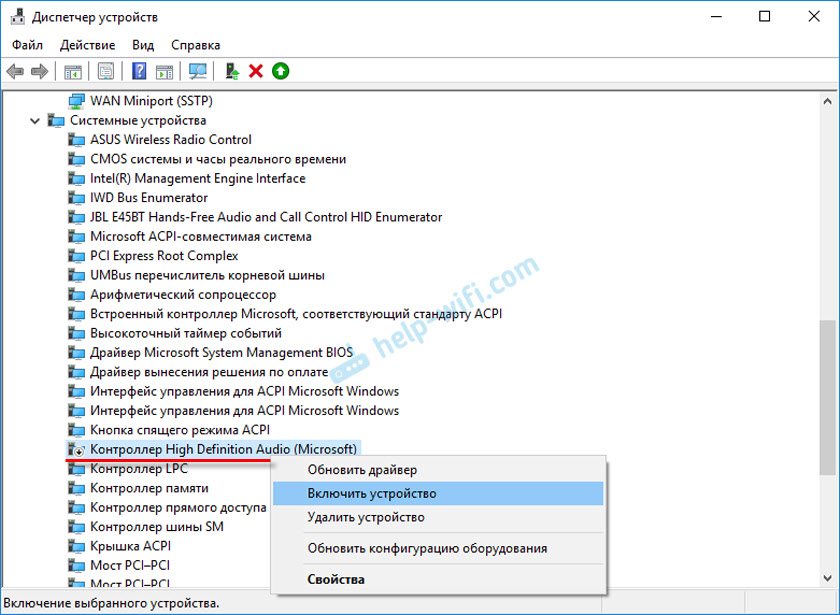This screenshot has height=615, width=840.
Task: Collapse the Системные устройства category
Action: [36, 121]
